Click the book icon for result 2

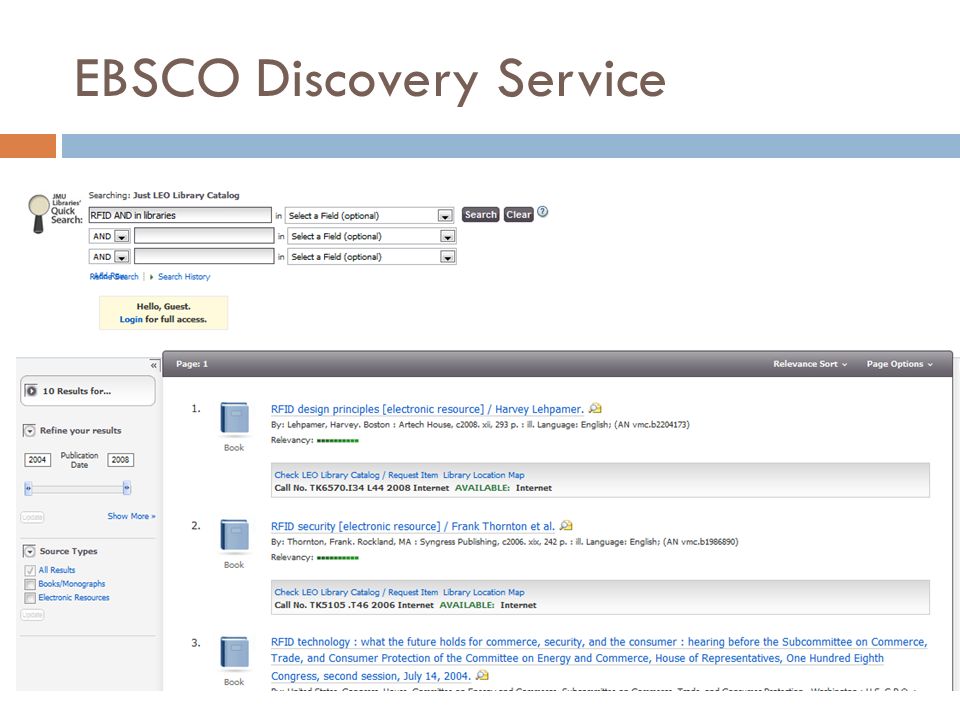click(234, 535)
